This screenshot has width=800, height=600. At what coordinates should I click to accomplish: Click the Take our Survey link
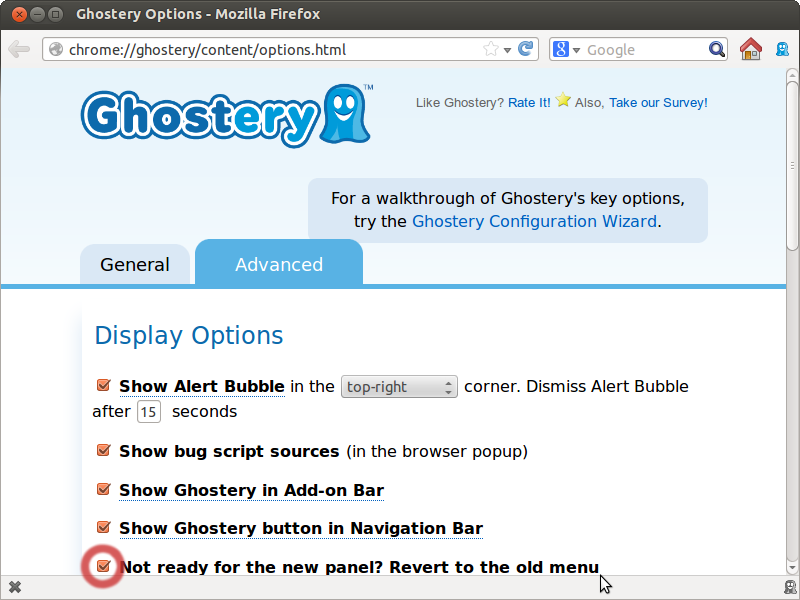[x=658, y=102]
